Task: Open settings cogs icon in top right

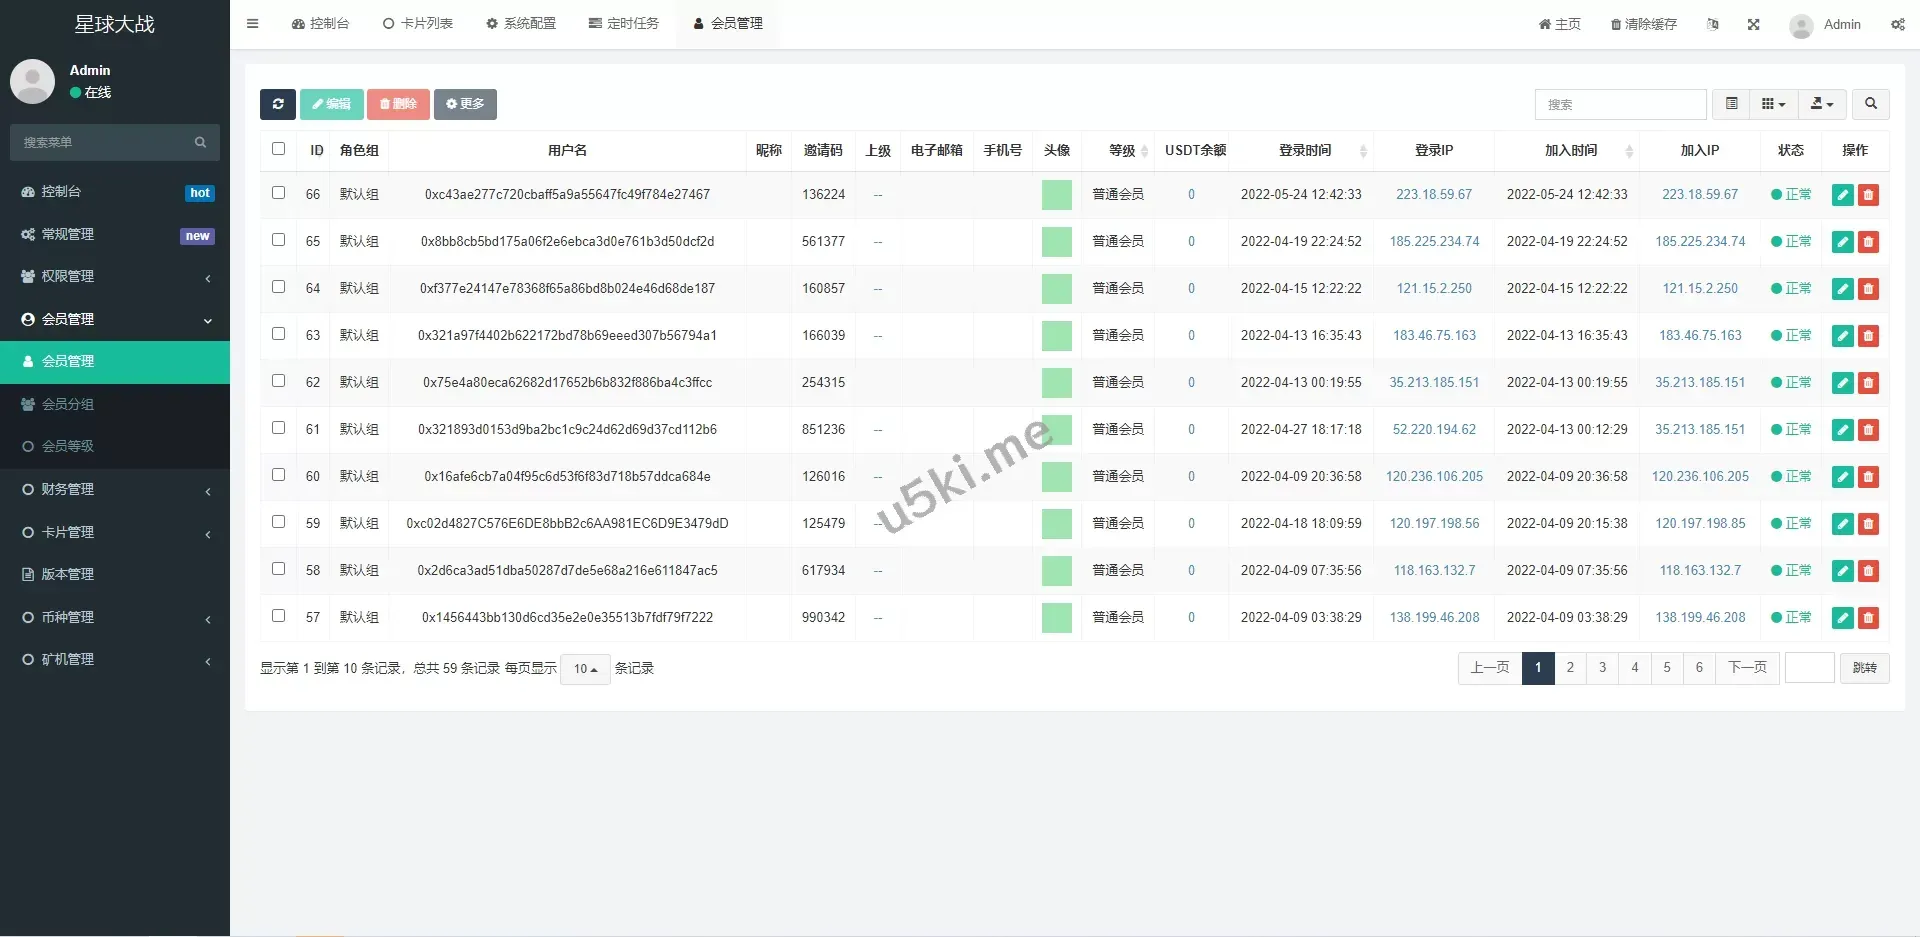Action: pyautogui.click(x=1897, y=25)
